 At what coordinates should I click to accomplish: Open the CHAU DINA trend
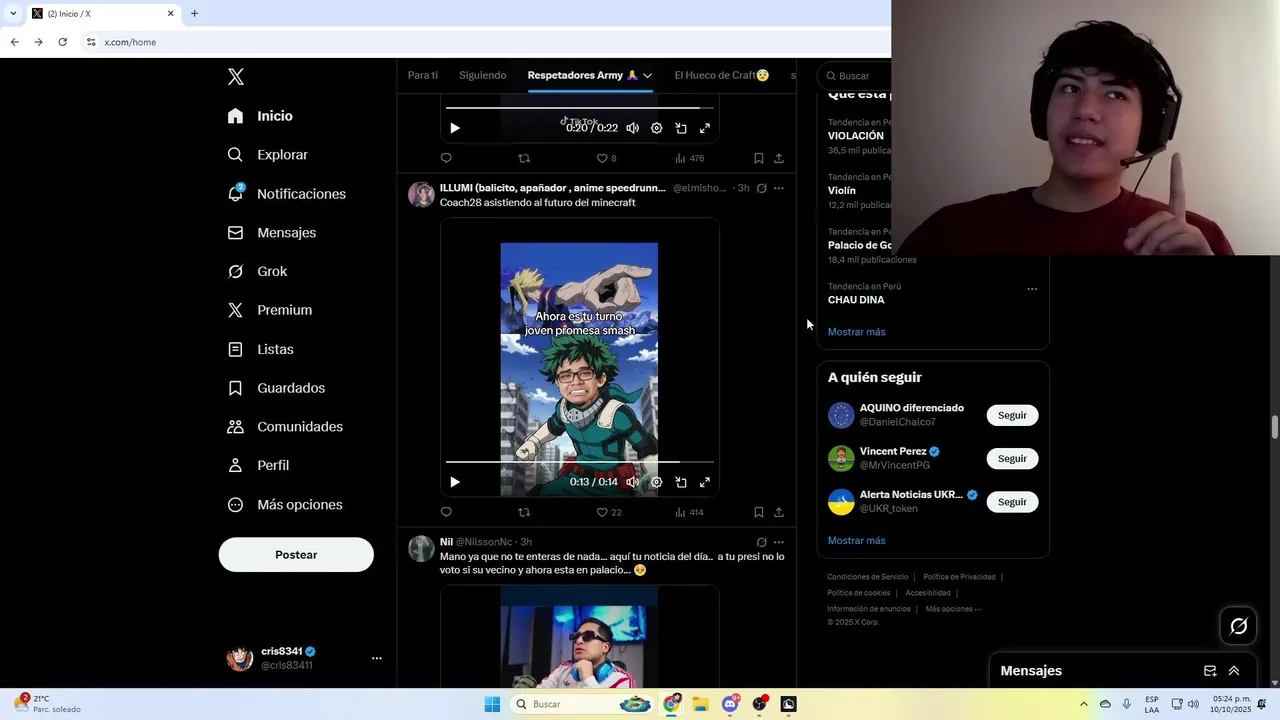pyautogui.click(x=856, y=300)
